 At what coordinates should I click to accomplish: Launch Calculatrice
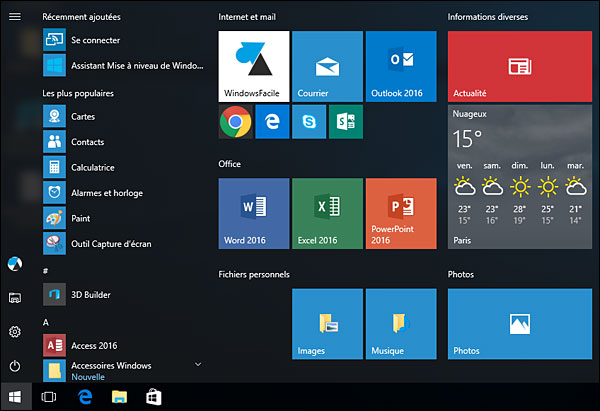pos(123,167)
